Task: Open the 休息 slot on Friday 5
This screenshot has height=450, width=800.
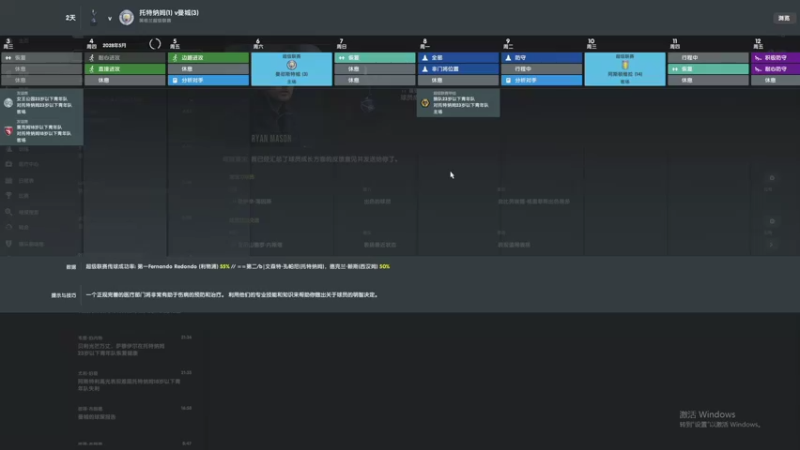Action: tap(208, 69)
